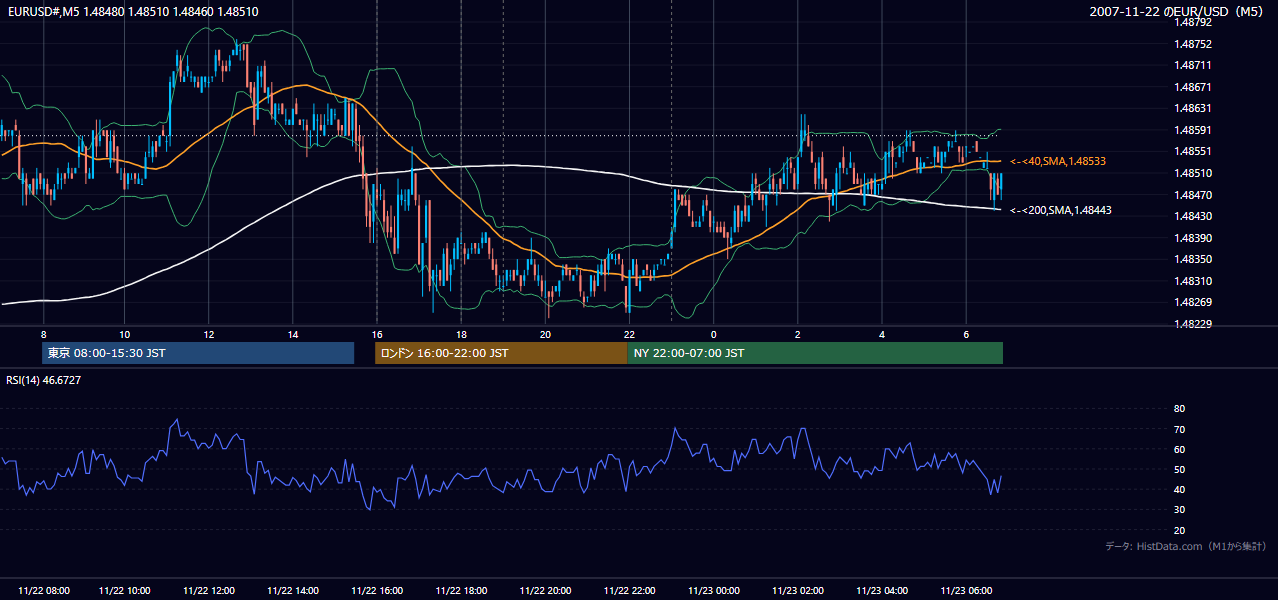
Task: Click the 11/22 10:00 date label
Action: pos(125,591)
